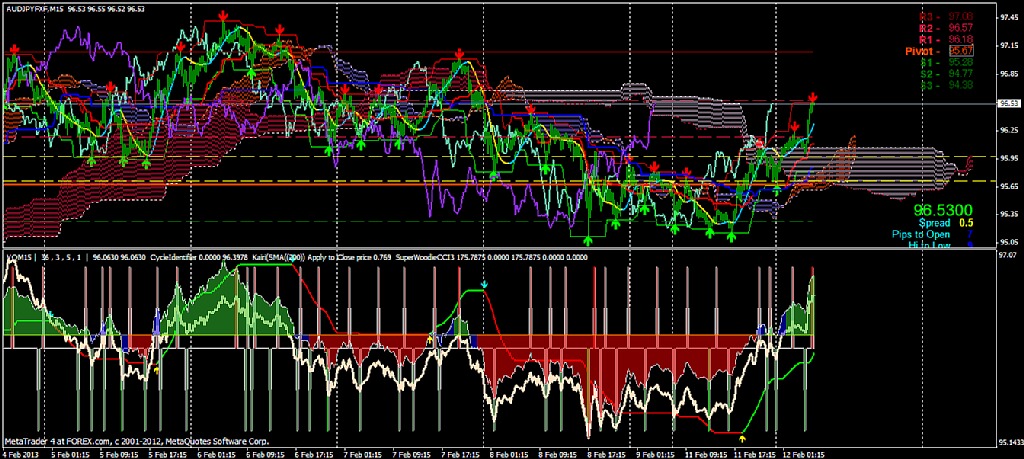Click yellow up arrow at indicator window bottom
The height and width of the screenshot is (459, 1024).
click(741, 437)
